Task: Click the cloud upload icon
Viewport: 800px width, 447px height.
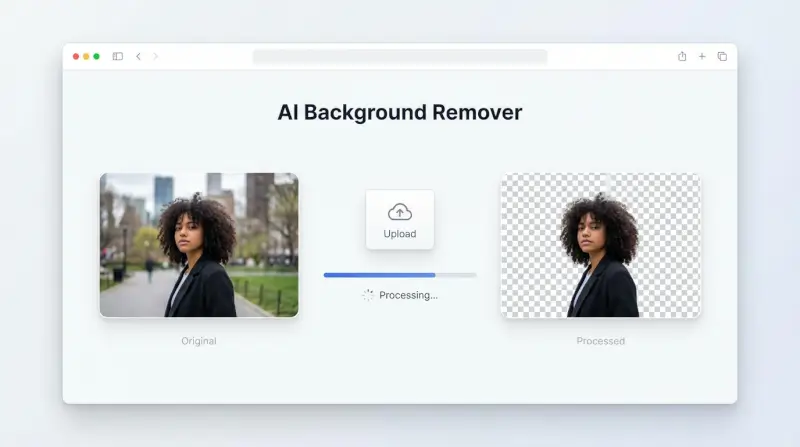Action: coord(399,212)
